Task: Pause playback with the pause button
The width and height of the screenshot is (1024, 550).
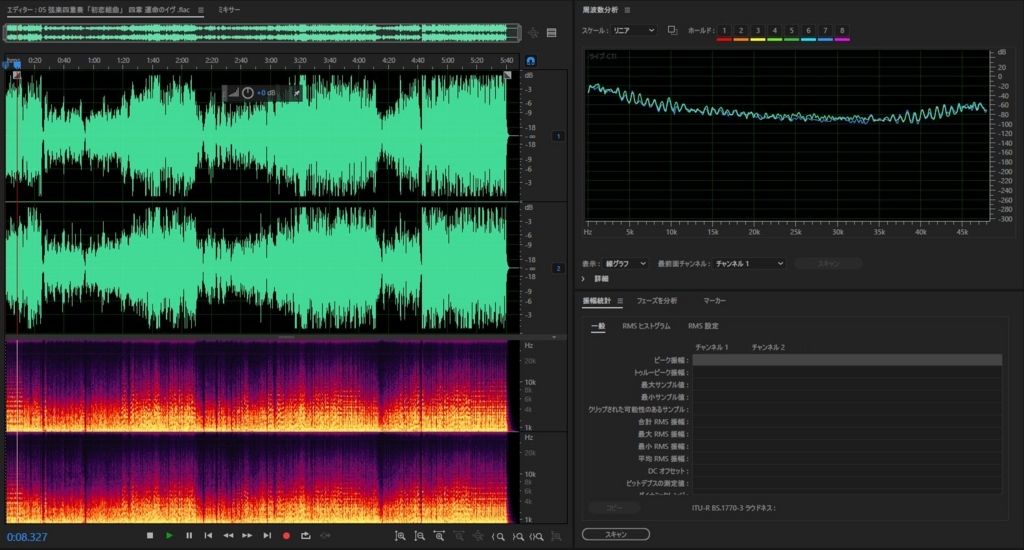Action: 189,536
